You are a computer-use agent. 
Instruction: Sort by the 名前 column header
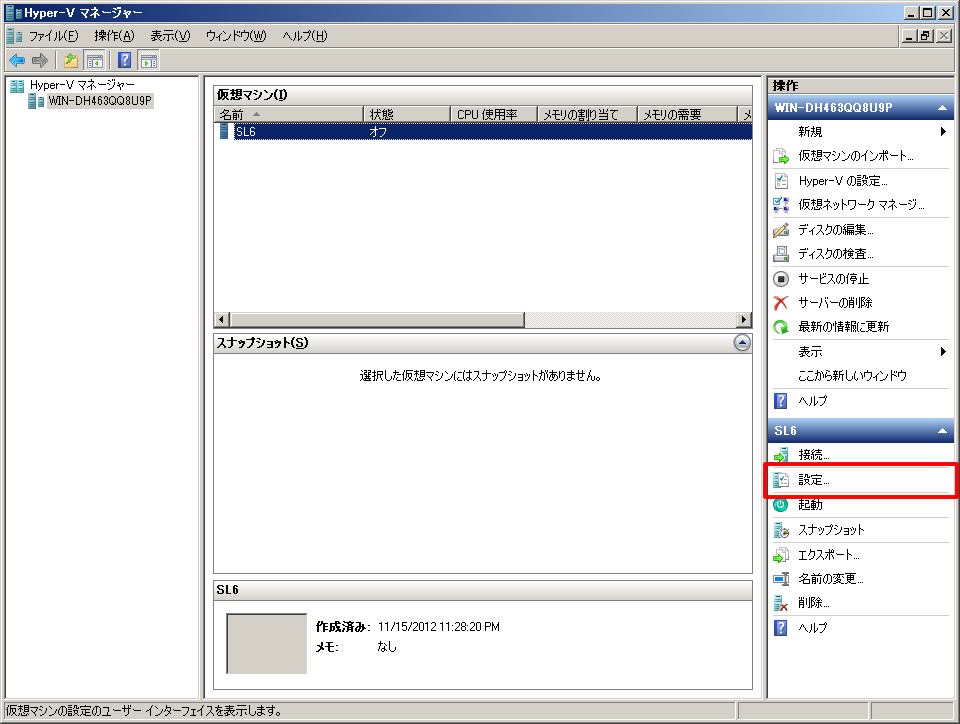click(x=288, y=114)
